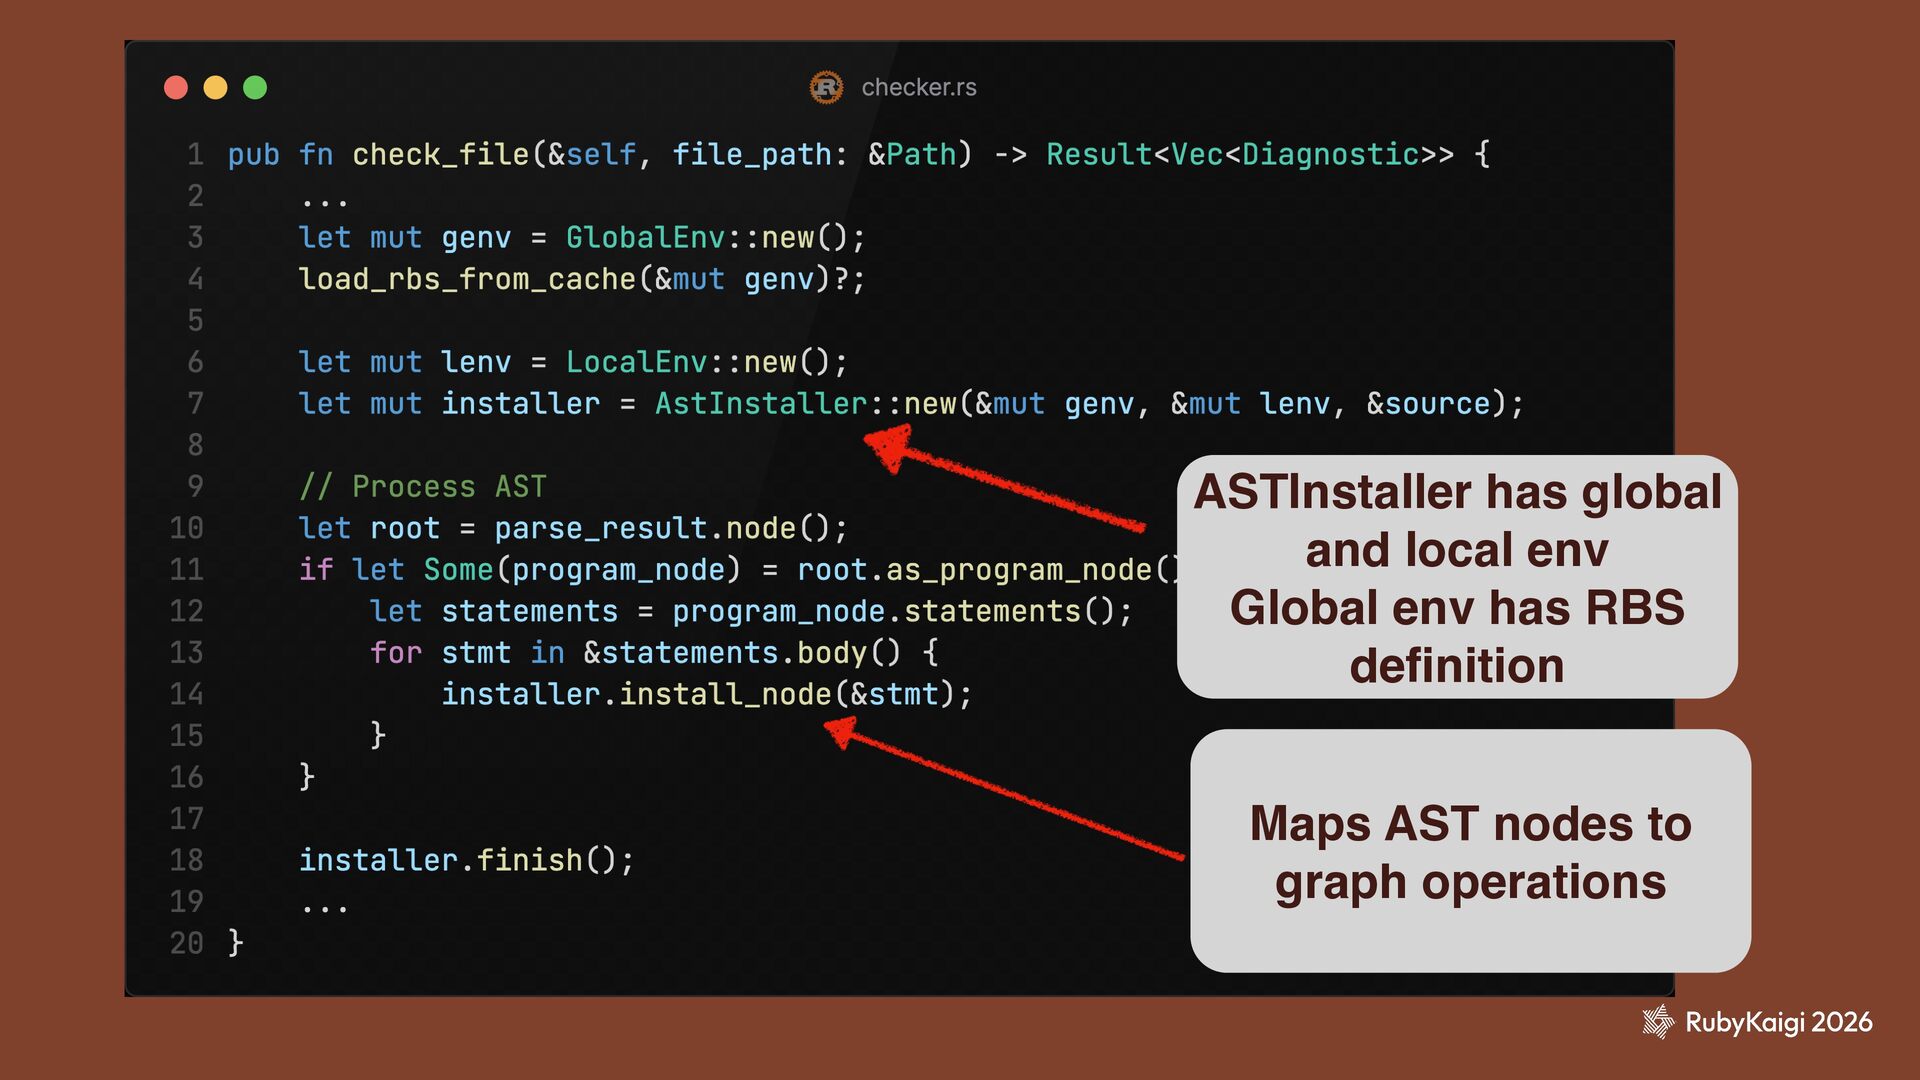Click the ASTInstaller has global env callout
The height and width of the screenshot is (1080, 1920).
click(1456, 577)
